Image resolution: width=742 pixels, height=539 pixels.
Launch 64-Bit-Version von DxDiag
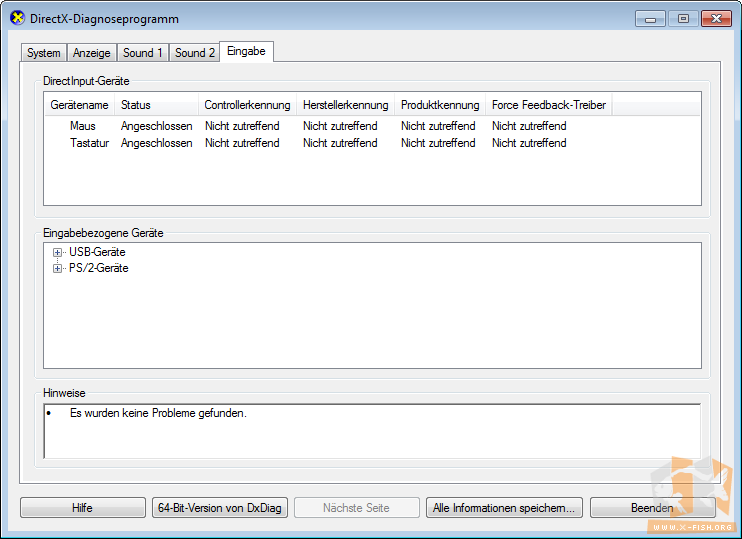220,508
